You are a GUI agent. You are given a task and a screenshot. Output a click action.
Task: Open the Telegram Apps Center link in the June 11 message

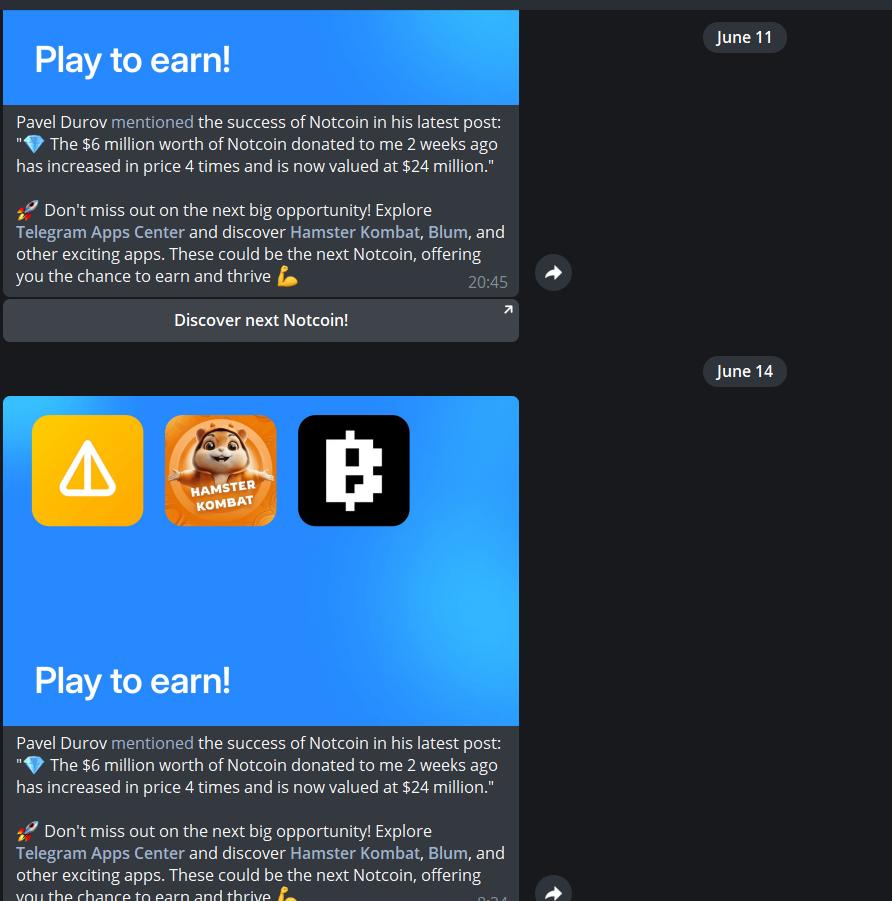101,232
